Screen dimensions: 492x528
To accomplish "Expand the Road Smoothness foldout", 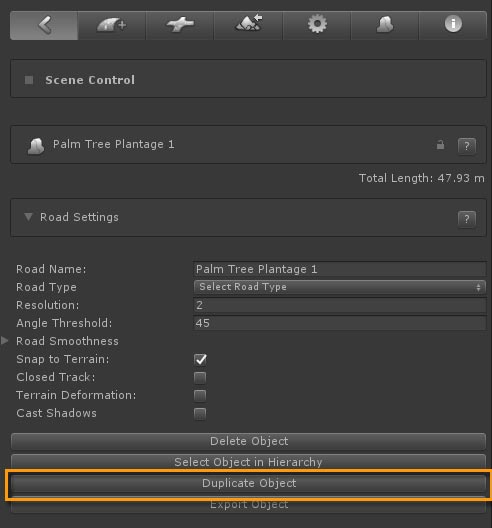I will (5, 341).
